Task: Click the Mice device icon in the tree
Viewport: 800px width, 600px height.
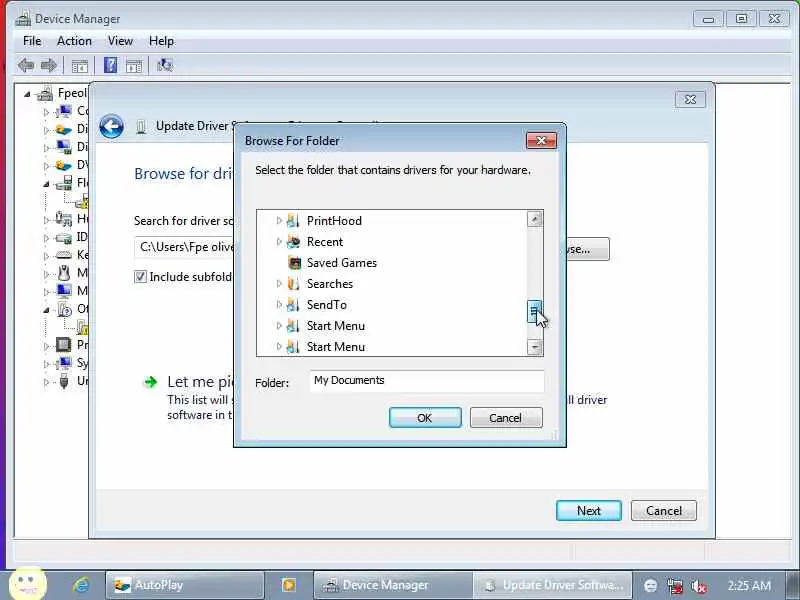Action: (64, 273)
